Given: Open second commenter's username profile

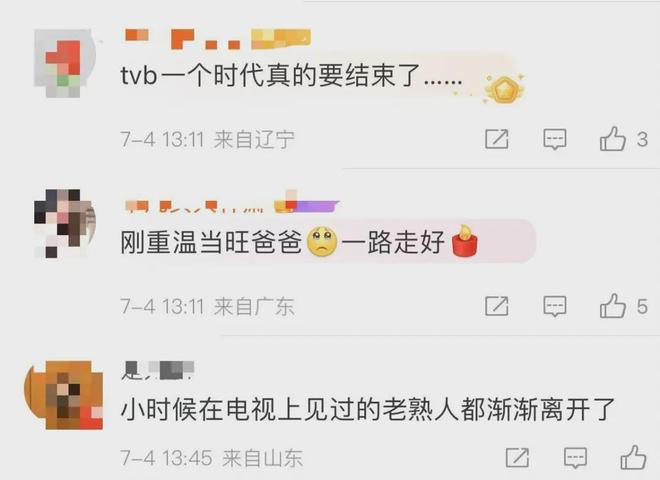Looking at the screenshot, I should (232, 202).
